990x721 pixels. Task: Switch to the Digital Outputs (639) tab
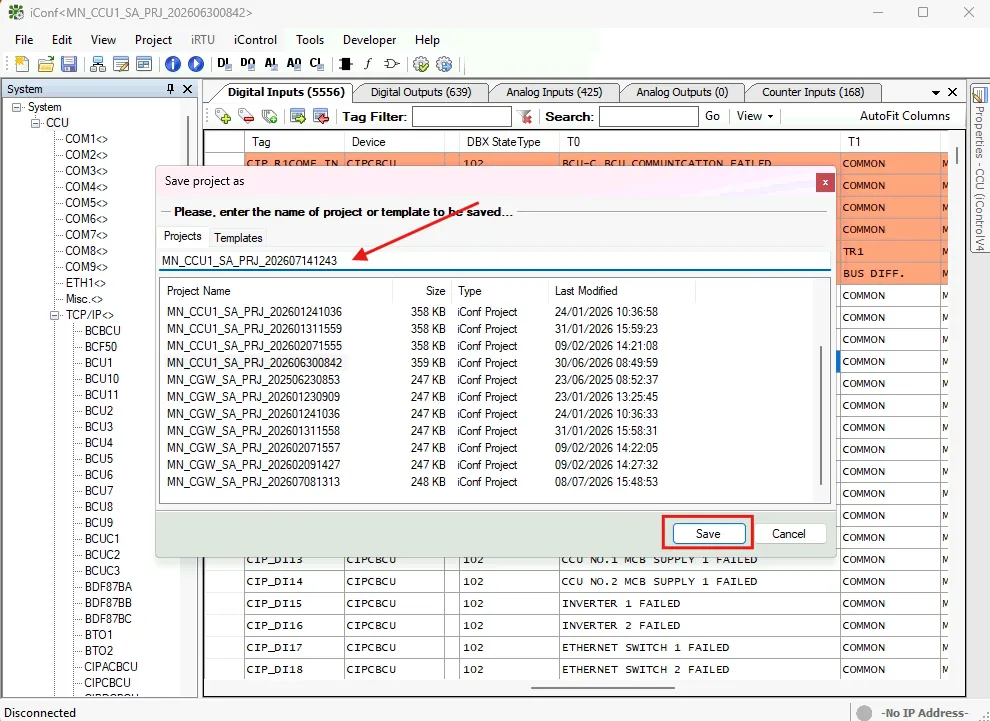click(420, 92)
